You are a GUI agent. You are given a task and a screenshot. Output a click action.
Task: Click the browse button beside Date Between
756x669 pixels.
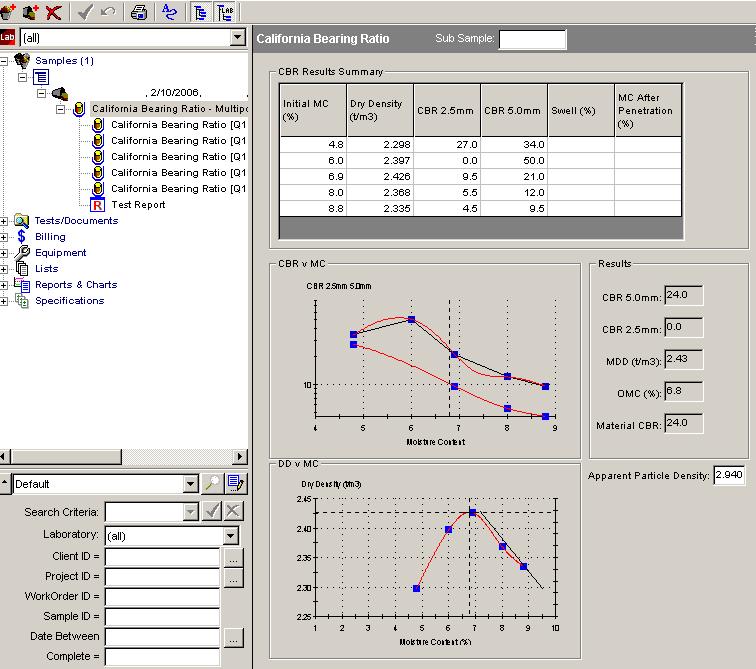point(232,637)
